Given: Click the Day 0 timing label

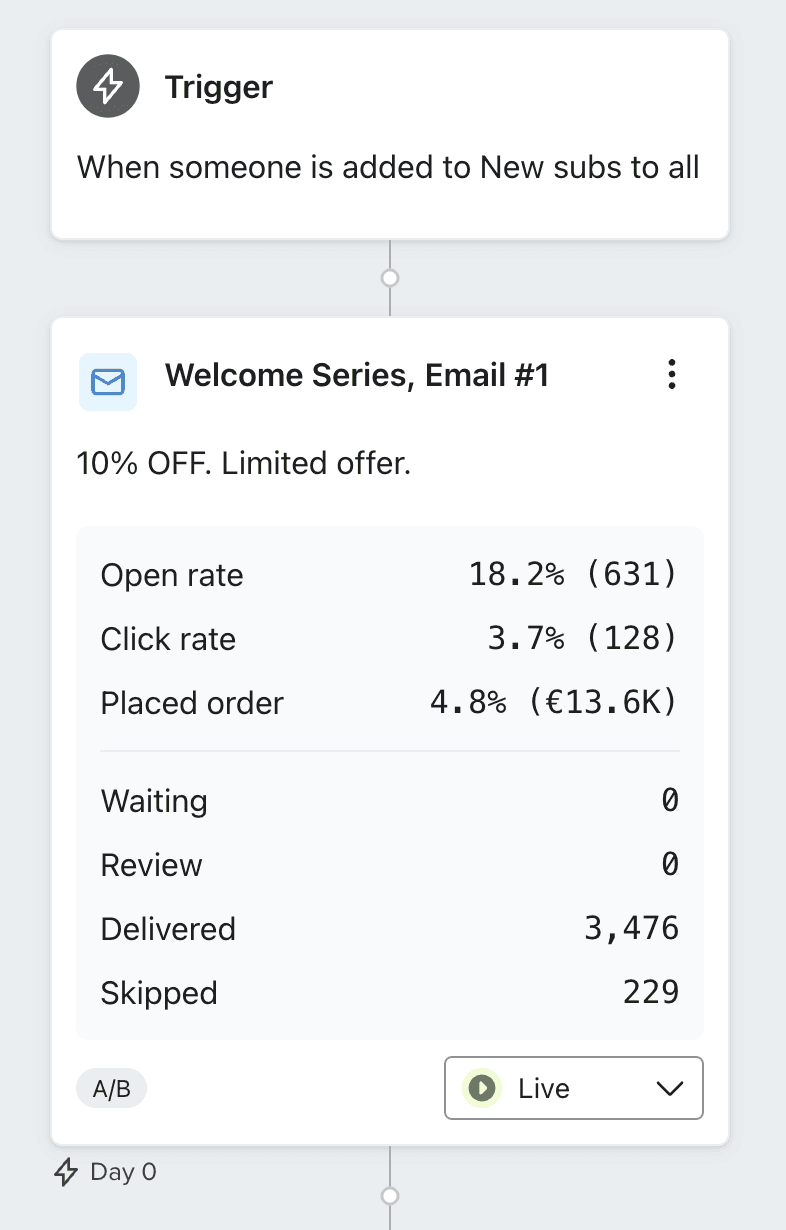Looking at the screenshot, I should tap(123, 1172).
